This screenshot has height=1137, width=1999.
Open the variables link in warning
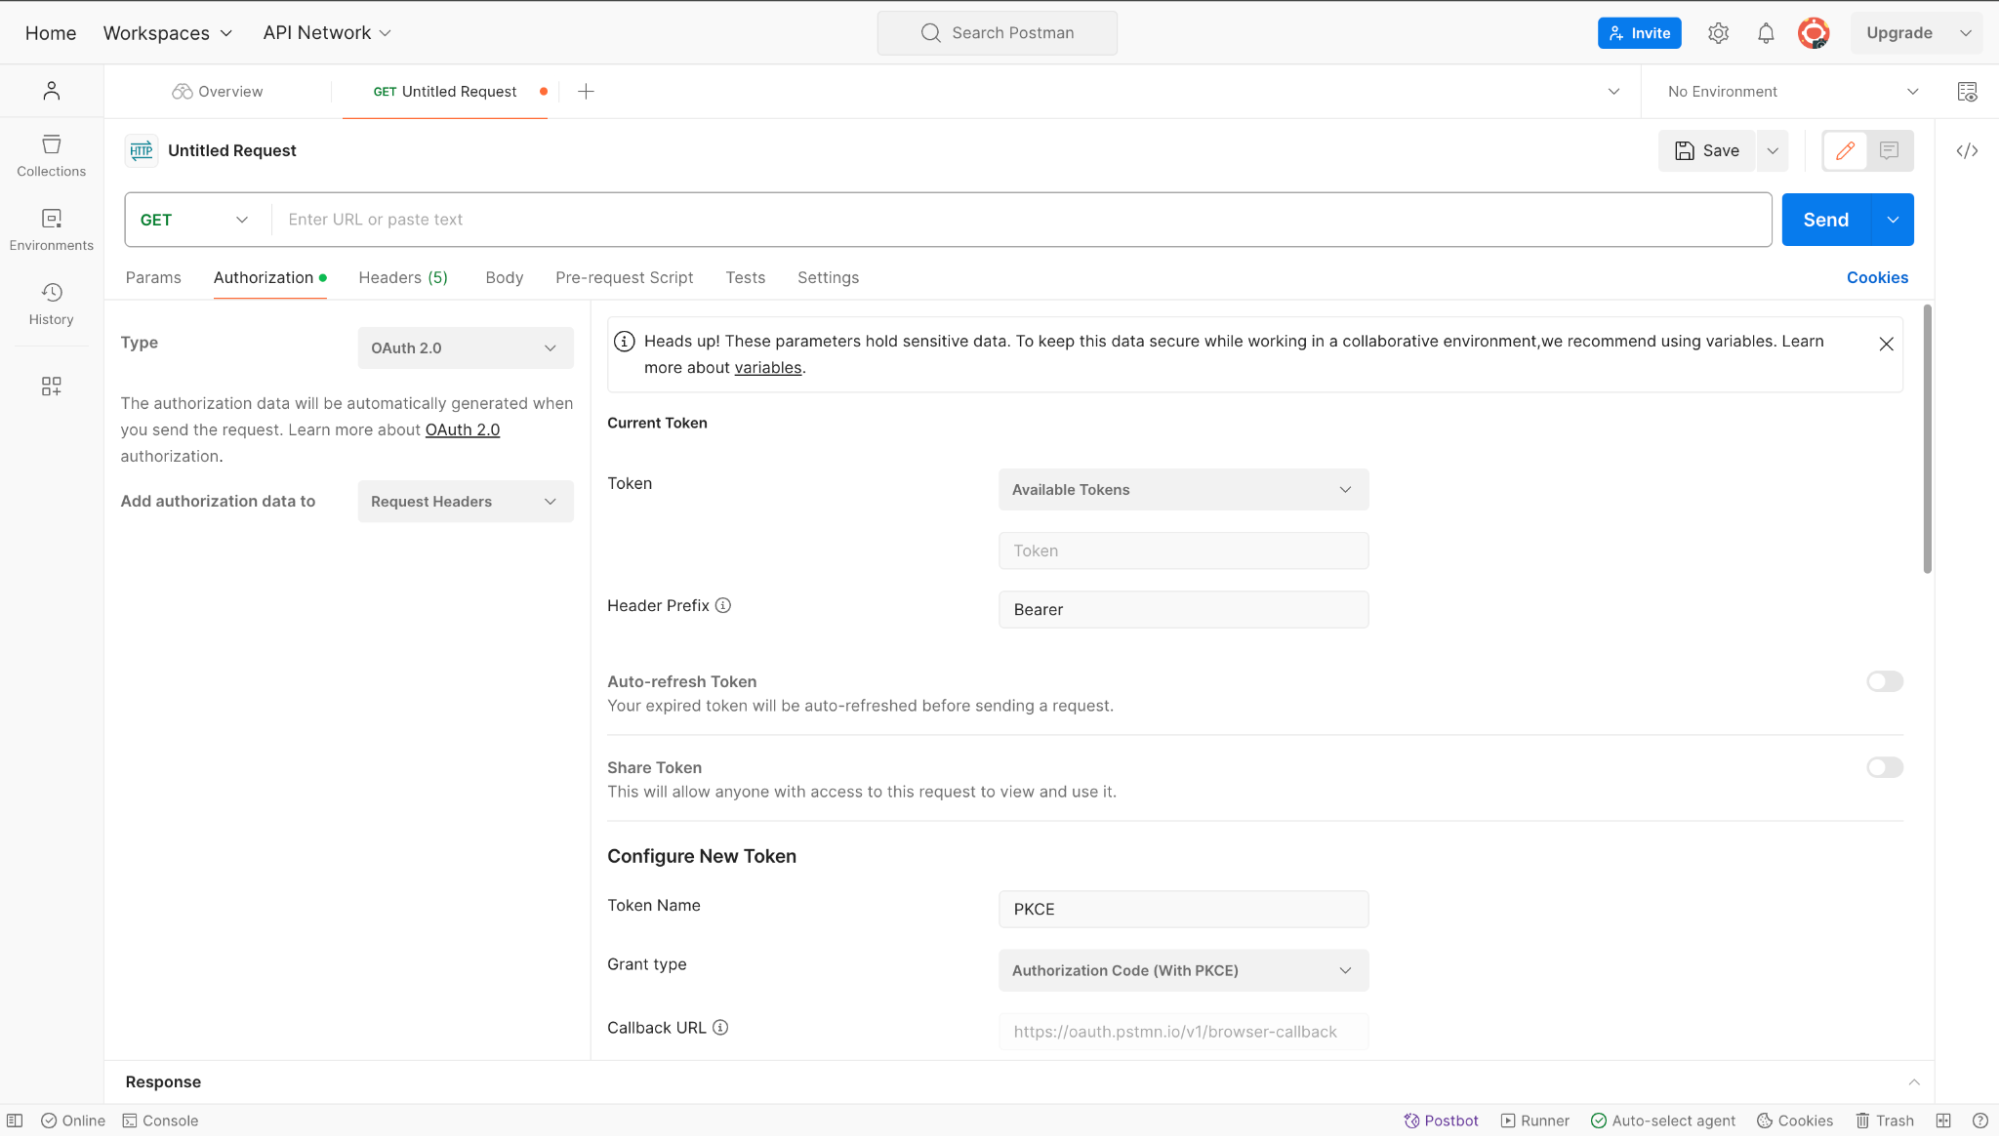click(x=767, y=368)
